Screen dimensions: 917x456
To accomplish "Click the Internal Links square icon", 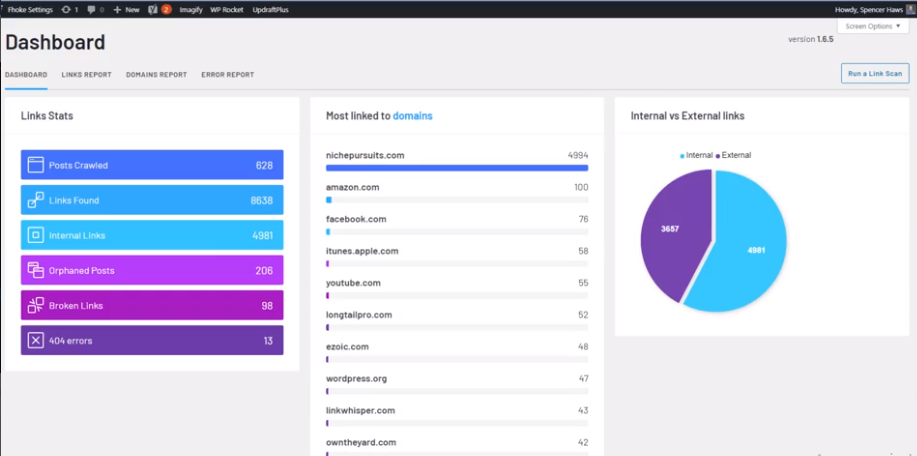I will point(36,235).
